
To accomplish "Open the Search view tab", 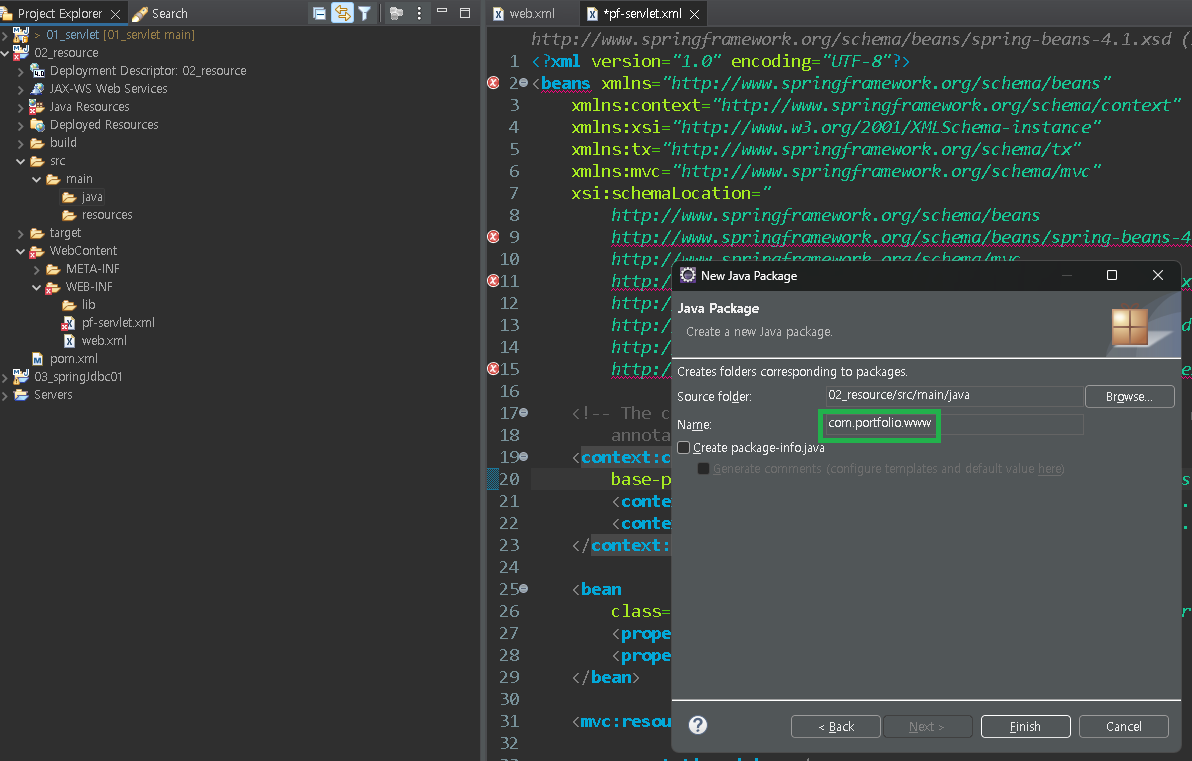I will (x=160, y=14).
